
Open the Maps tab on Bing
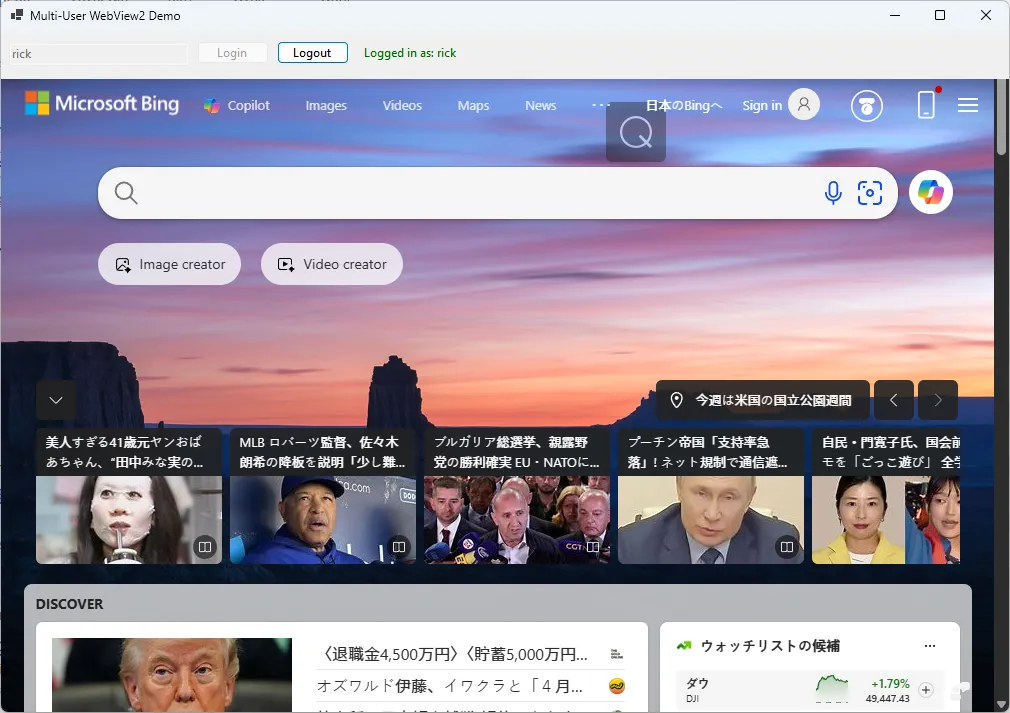tap(473, 106)
